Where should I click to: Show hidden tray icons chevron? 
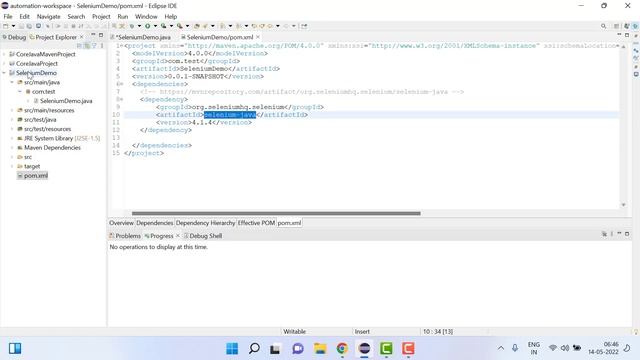(501, 348)
